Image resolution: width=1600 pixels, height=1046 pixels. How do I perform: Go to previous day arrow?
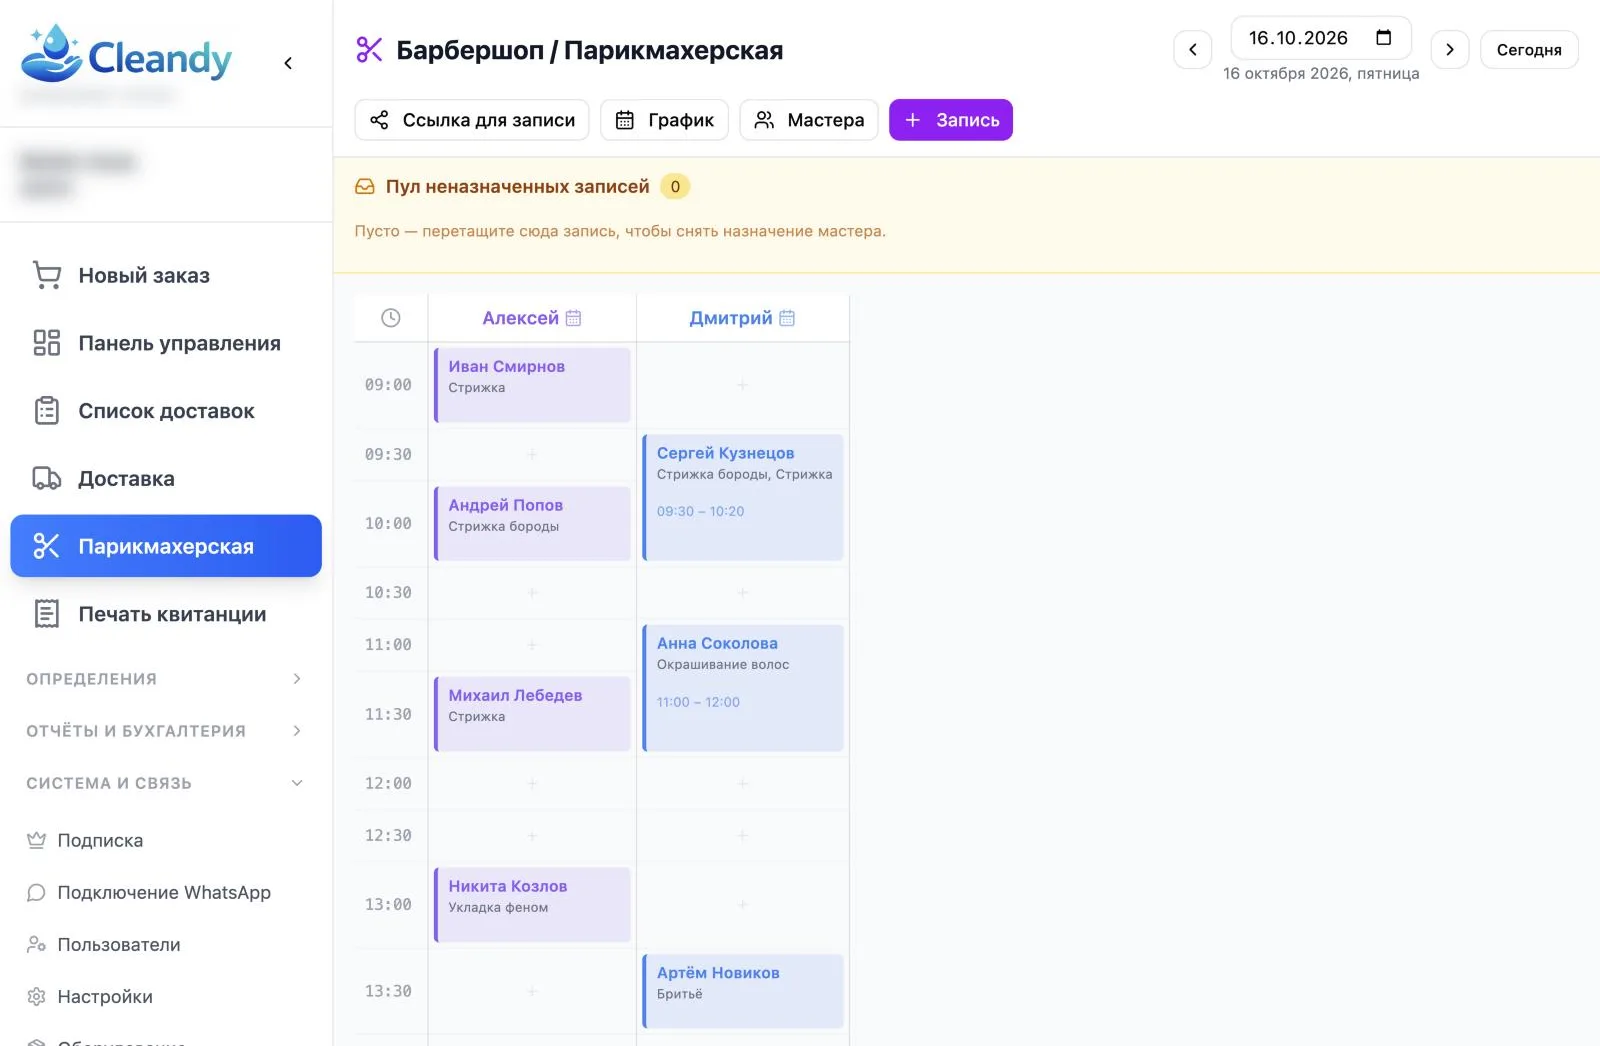(1192, 49)
